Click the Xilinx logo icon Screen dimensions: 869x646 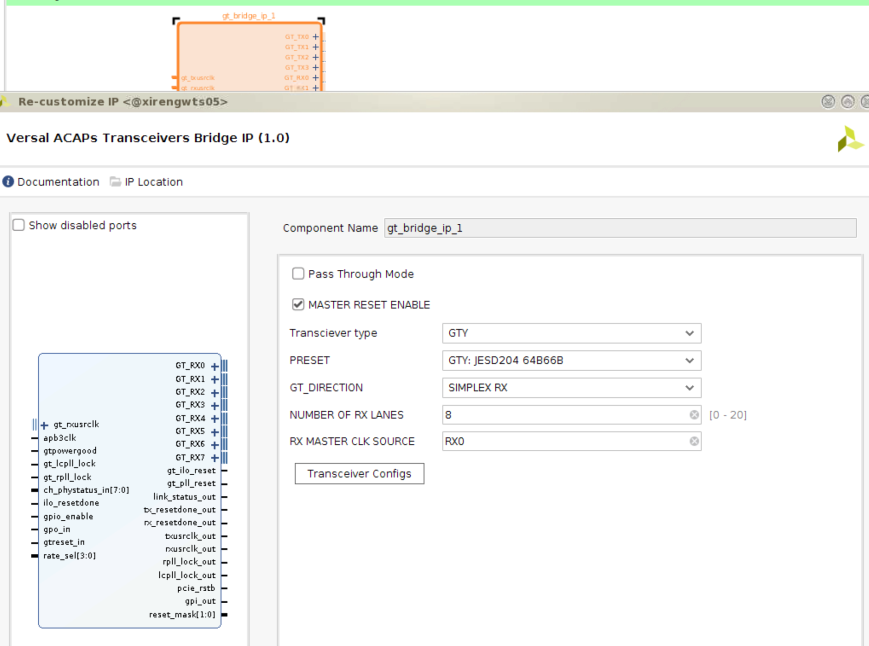[850, 139]
